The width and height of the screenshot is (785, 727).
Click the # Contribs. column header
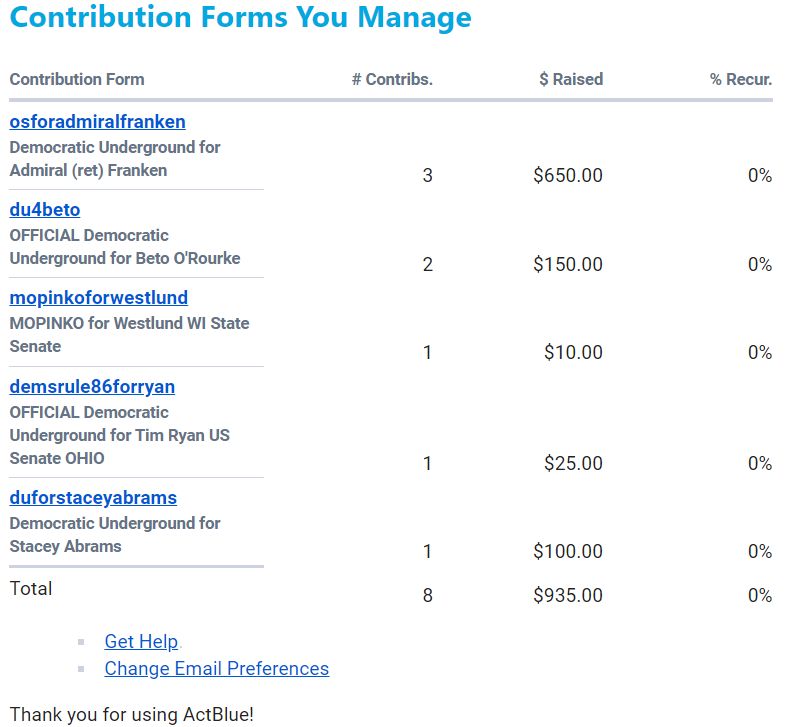392,80
